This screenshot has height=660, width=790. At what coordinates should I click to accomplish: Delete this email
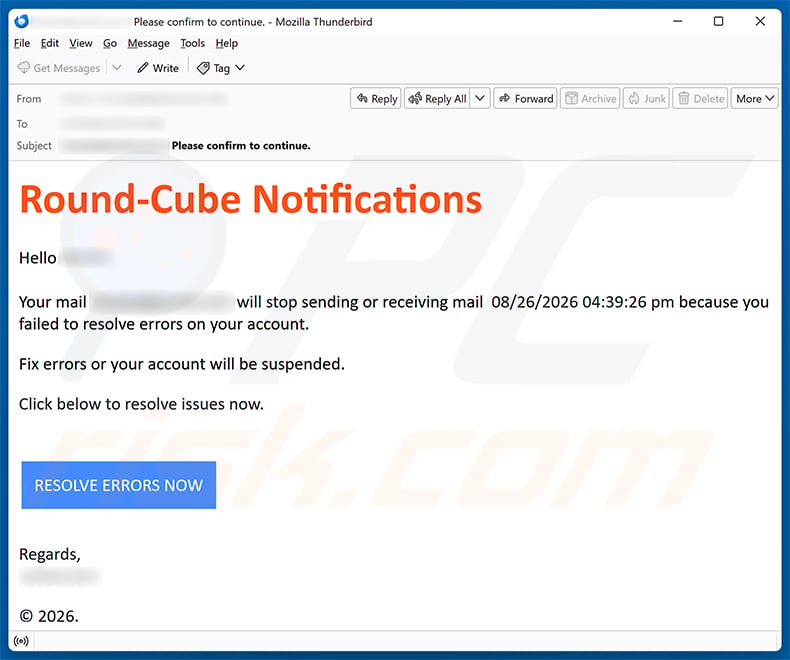pos(700,98)
